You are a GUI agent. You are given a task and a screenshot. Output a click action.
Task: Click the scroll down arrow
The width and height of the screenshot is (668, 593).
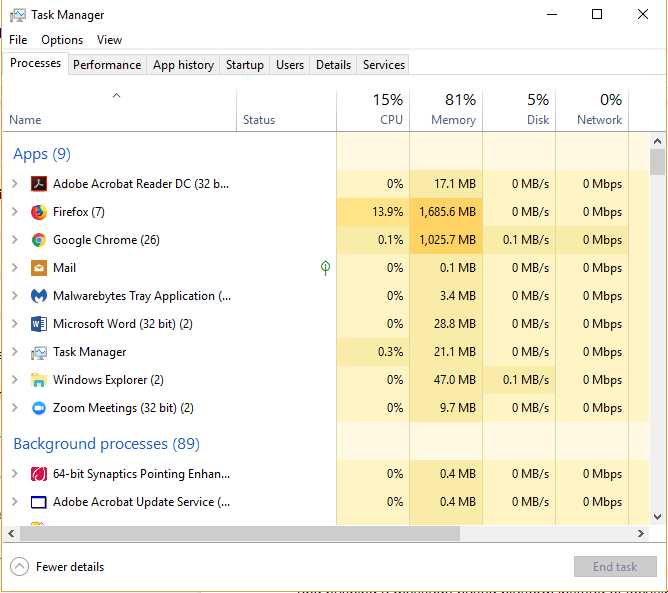(657, 517)
